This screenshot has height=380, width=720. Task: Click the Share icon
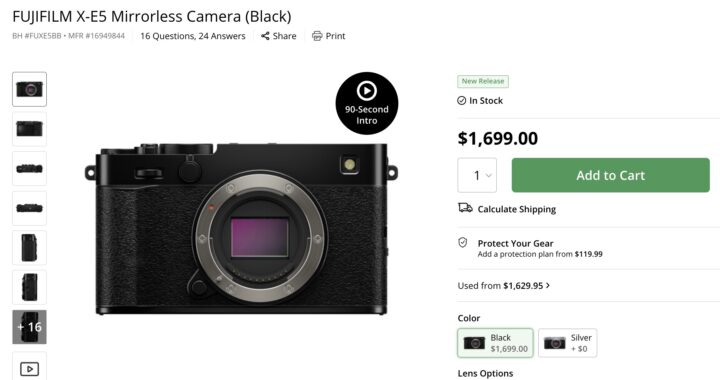(x=265, y=36)
